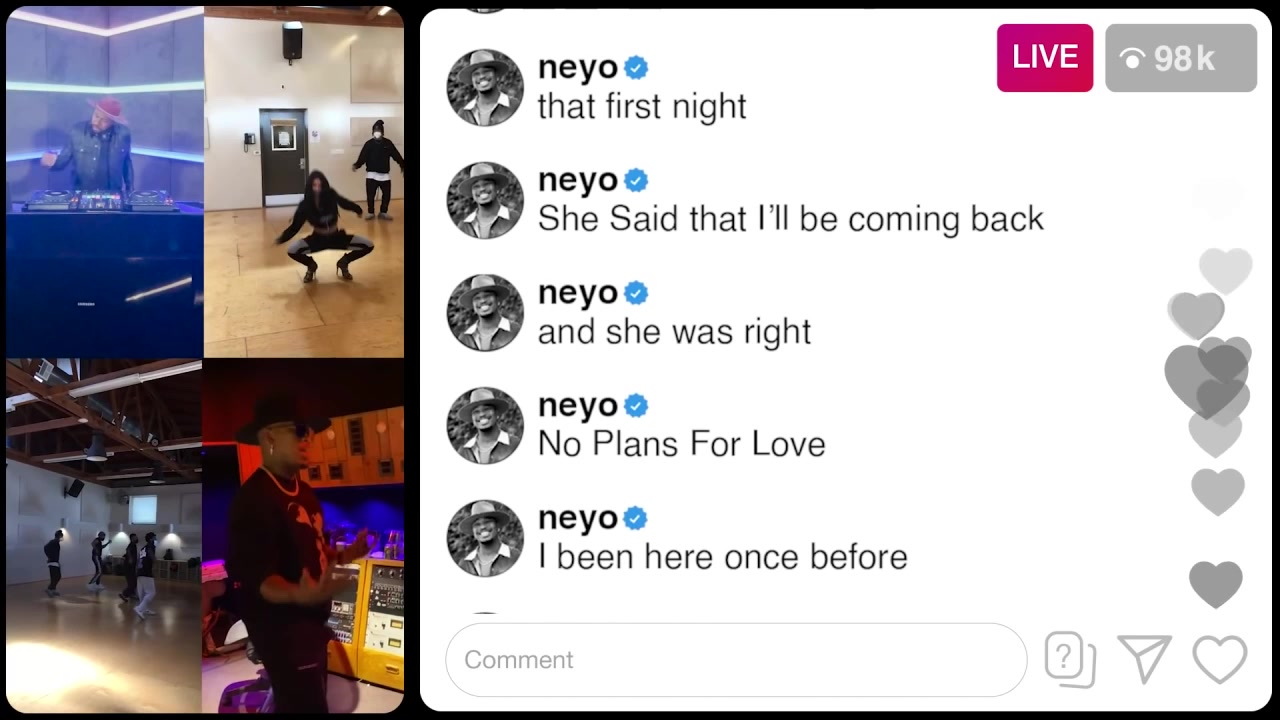Tap the heart like icon beside comment box
1280x720 pixels.
pyautogui.click(x=1220, y=660)
